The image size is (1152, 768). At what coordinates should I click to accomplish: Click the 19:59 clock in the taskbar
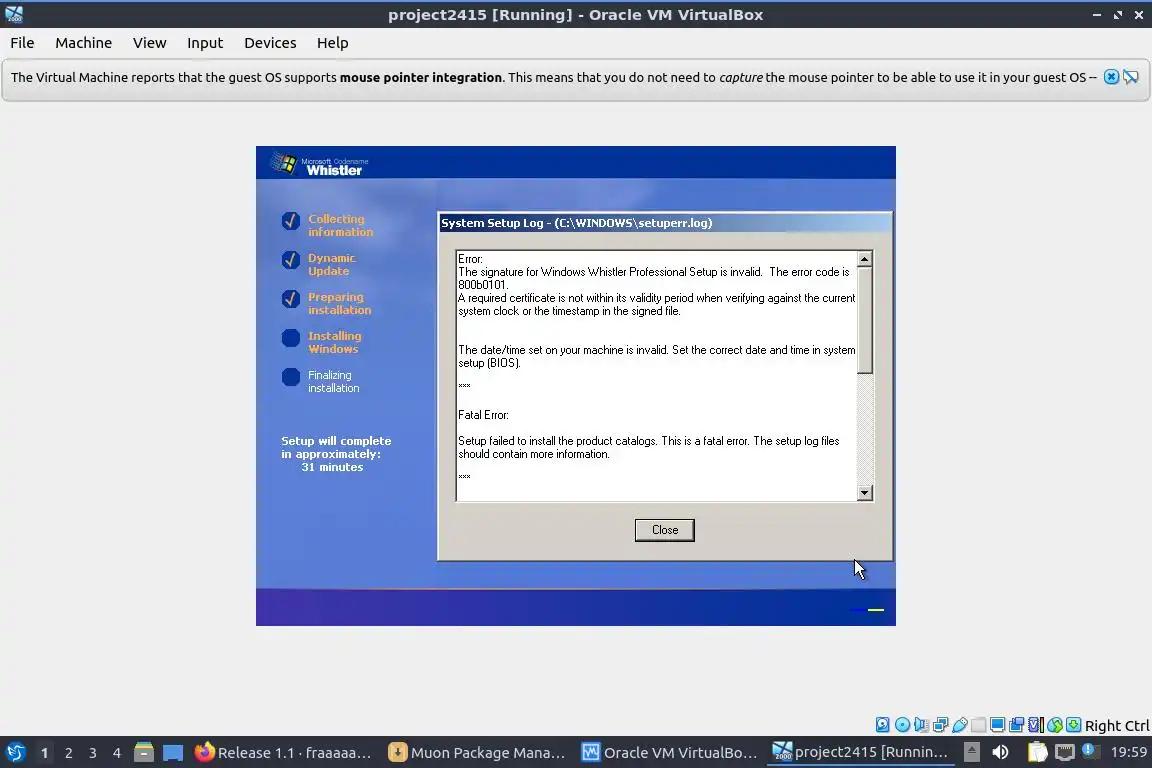coord(1128,752)
